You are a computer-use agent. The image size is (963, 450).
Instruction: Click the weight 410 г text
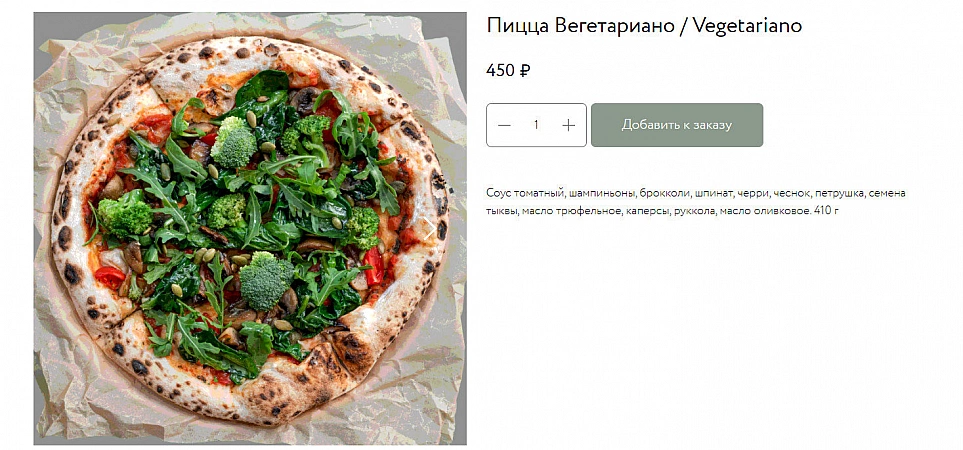coord(827,211)
